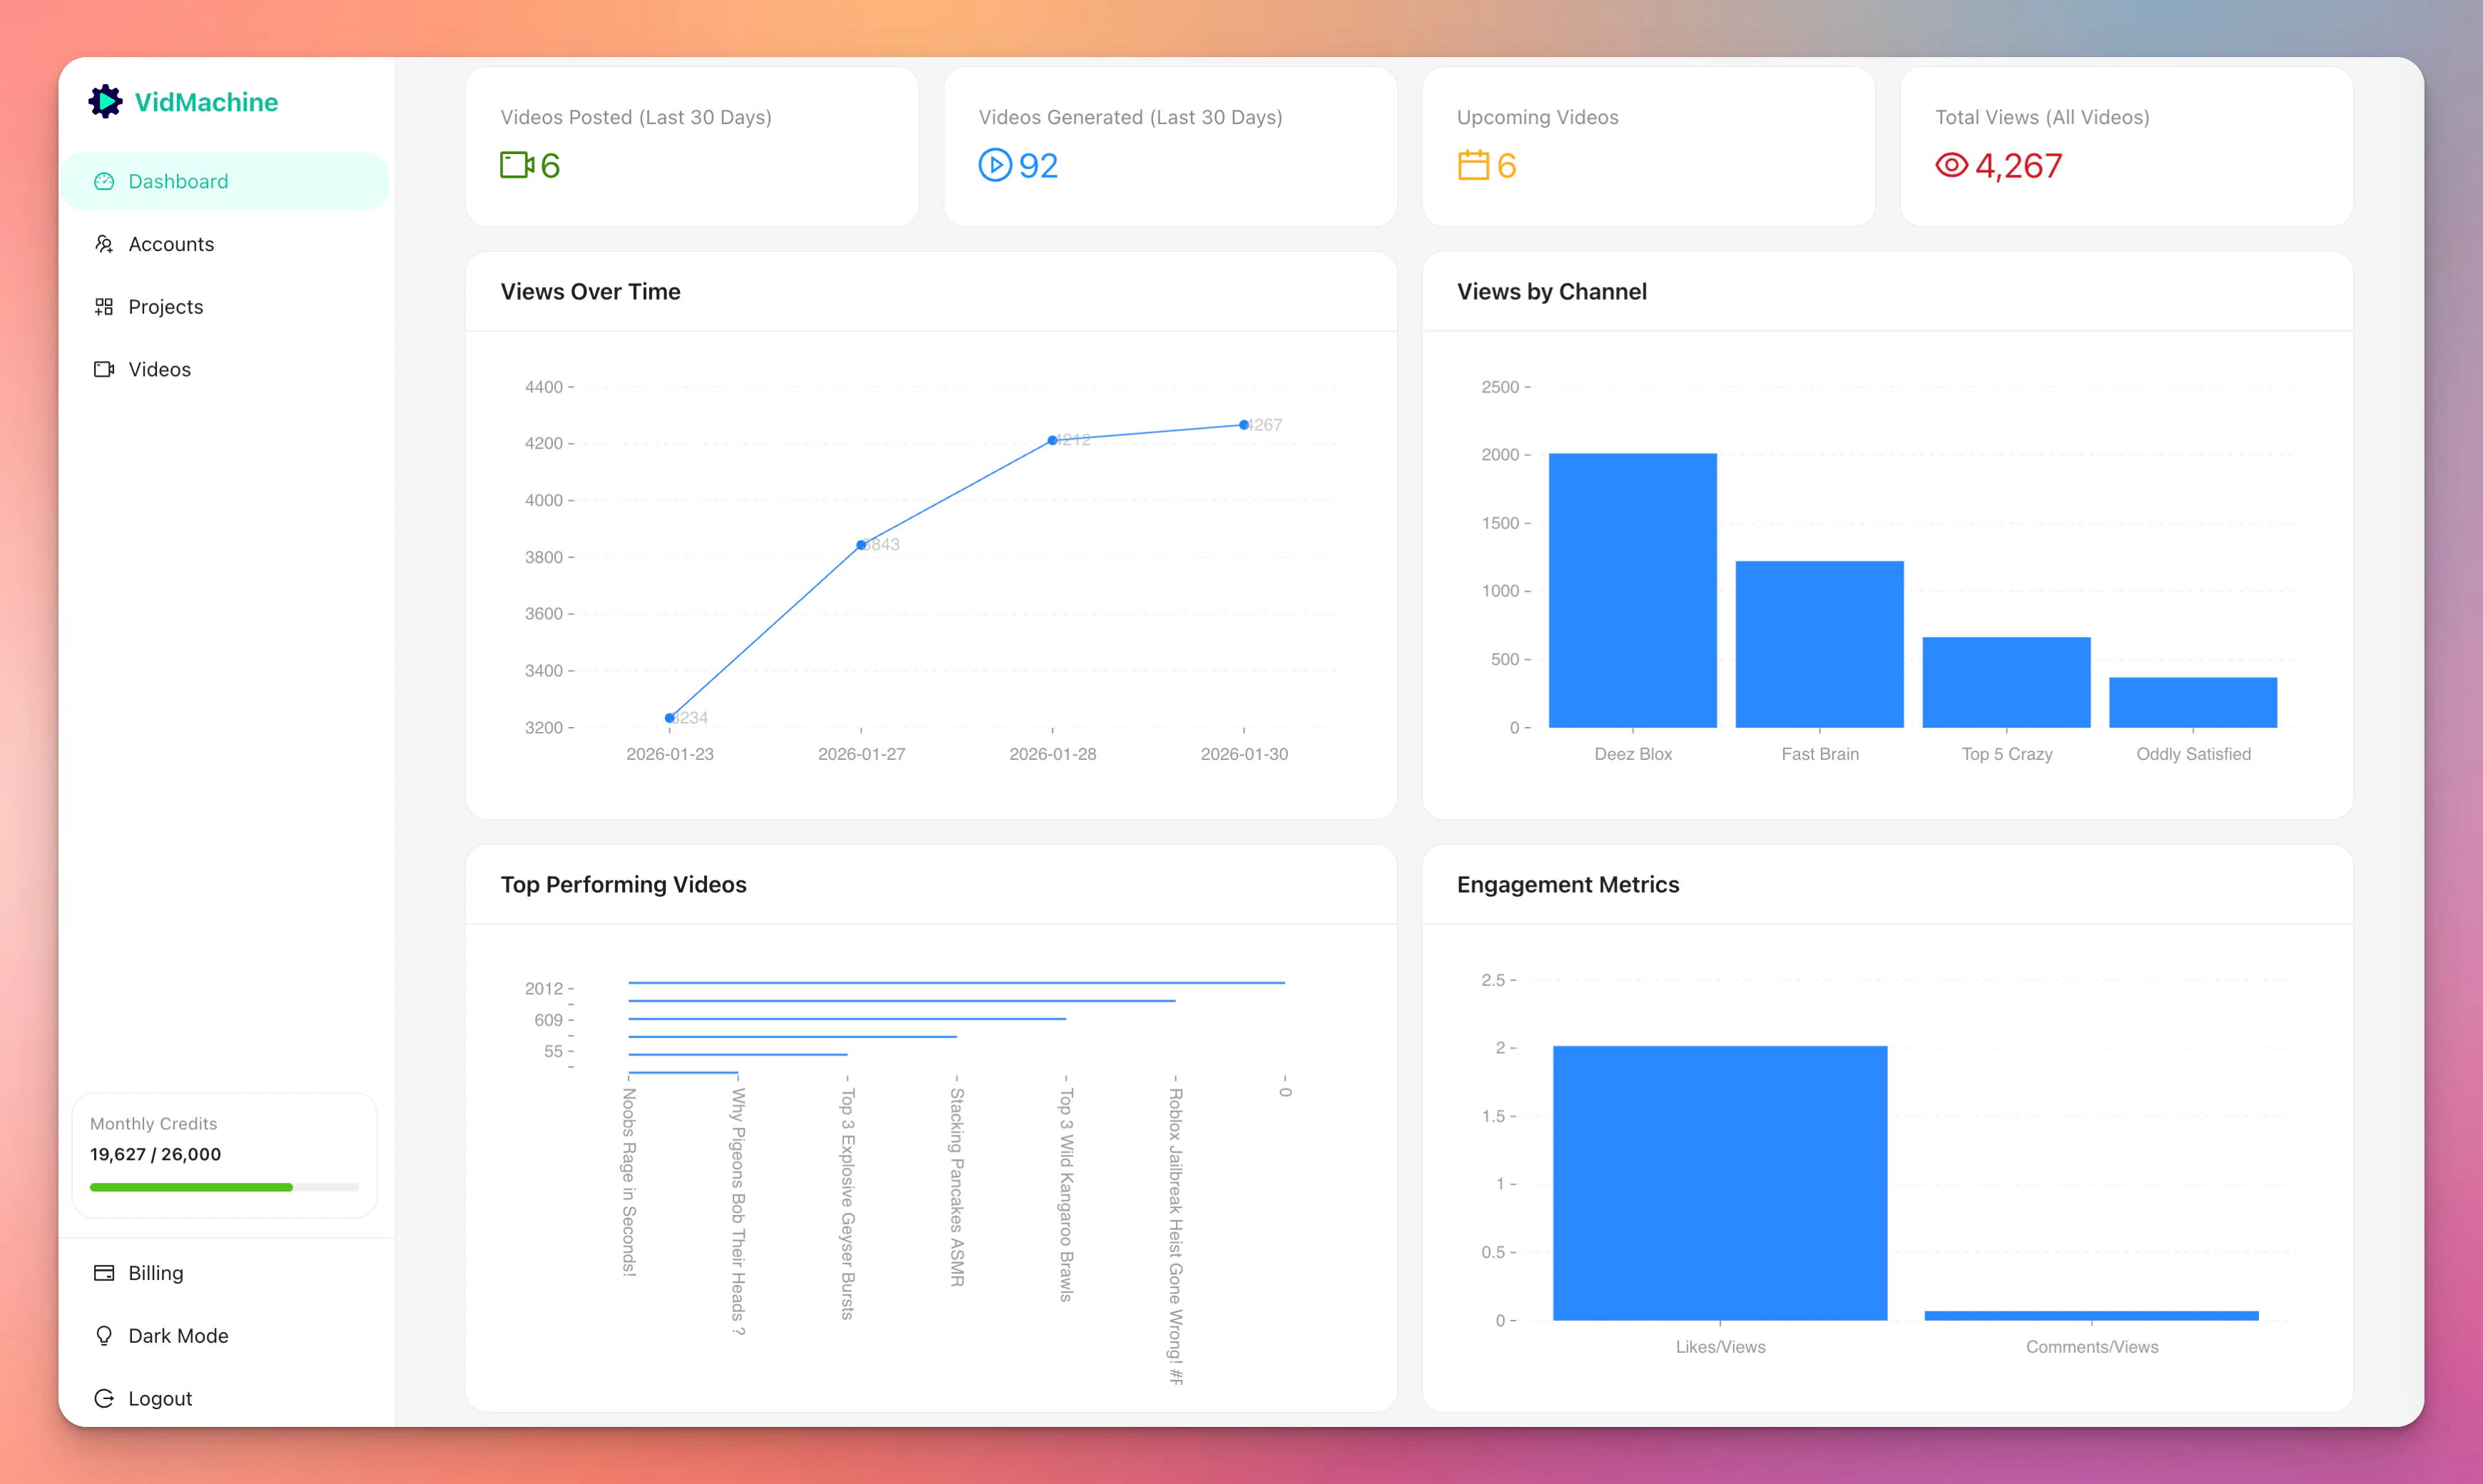The width and height of the screenshot is (2483, 1484).
Task: Click the VidMachine brand name link
Action: 206,102
